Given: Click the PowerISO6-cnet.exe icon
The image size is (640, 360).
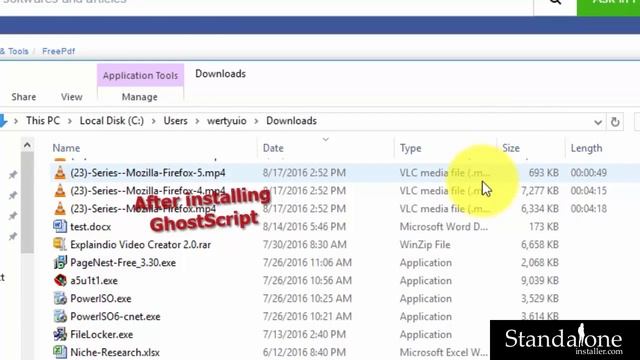Looking at the screenshot, I should coord(60,316).
